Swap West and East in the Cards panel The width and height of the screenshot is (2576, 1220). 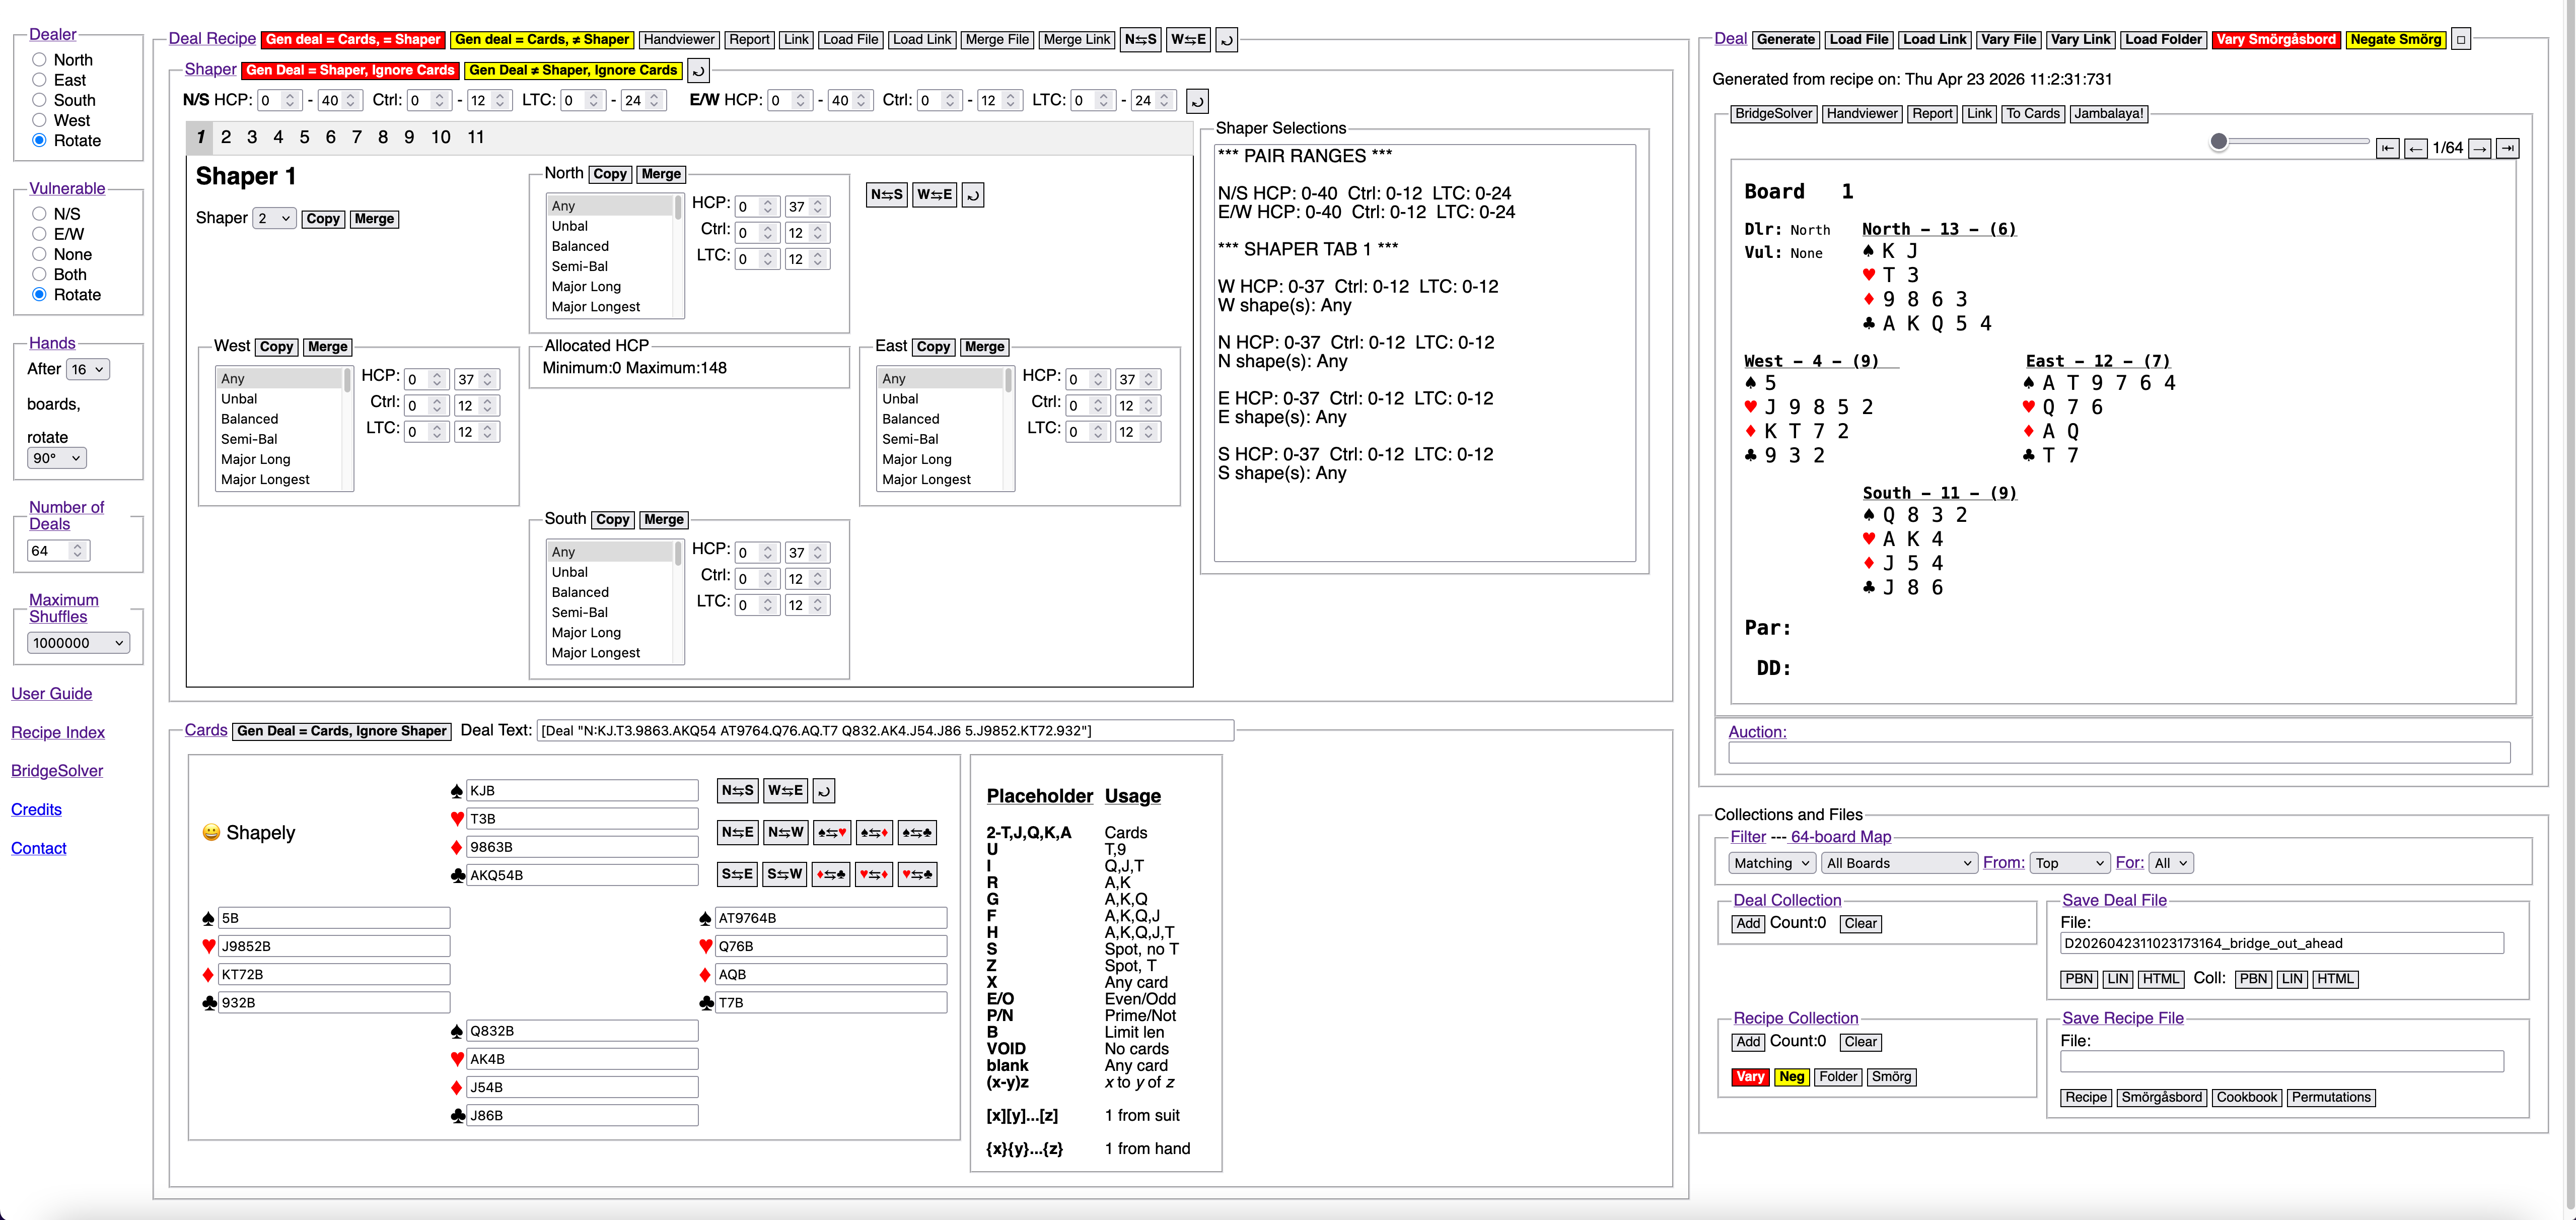785,790
